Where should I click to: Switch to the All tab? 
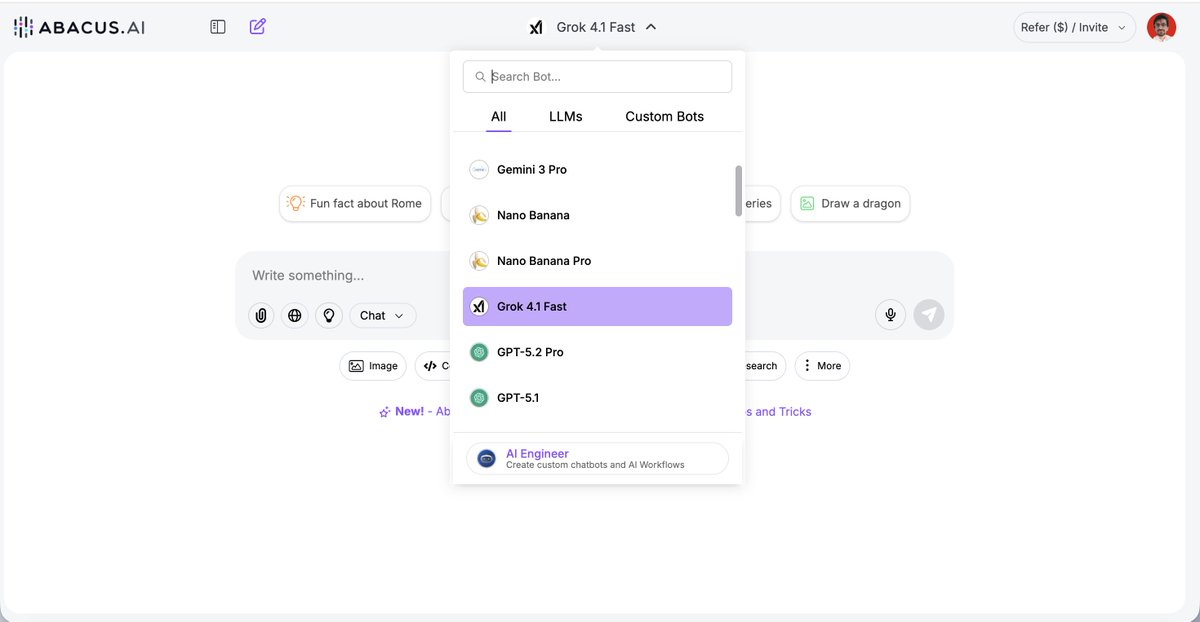pyautogui.click(x=498, y=117)
